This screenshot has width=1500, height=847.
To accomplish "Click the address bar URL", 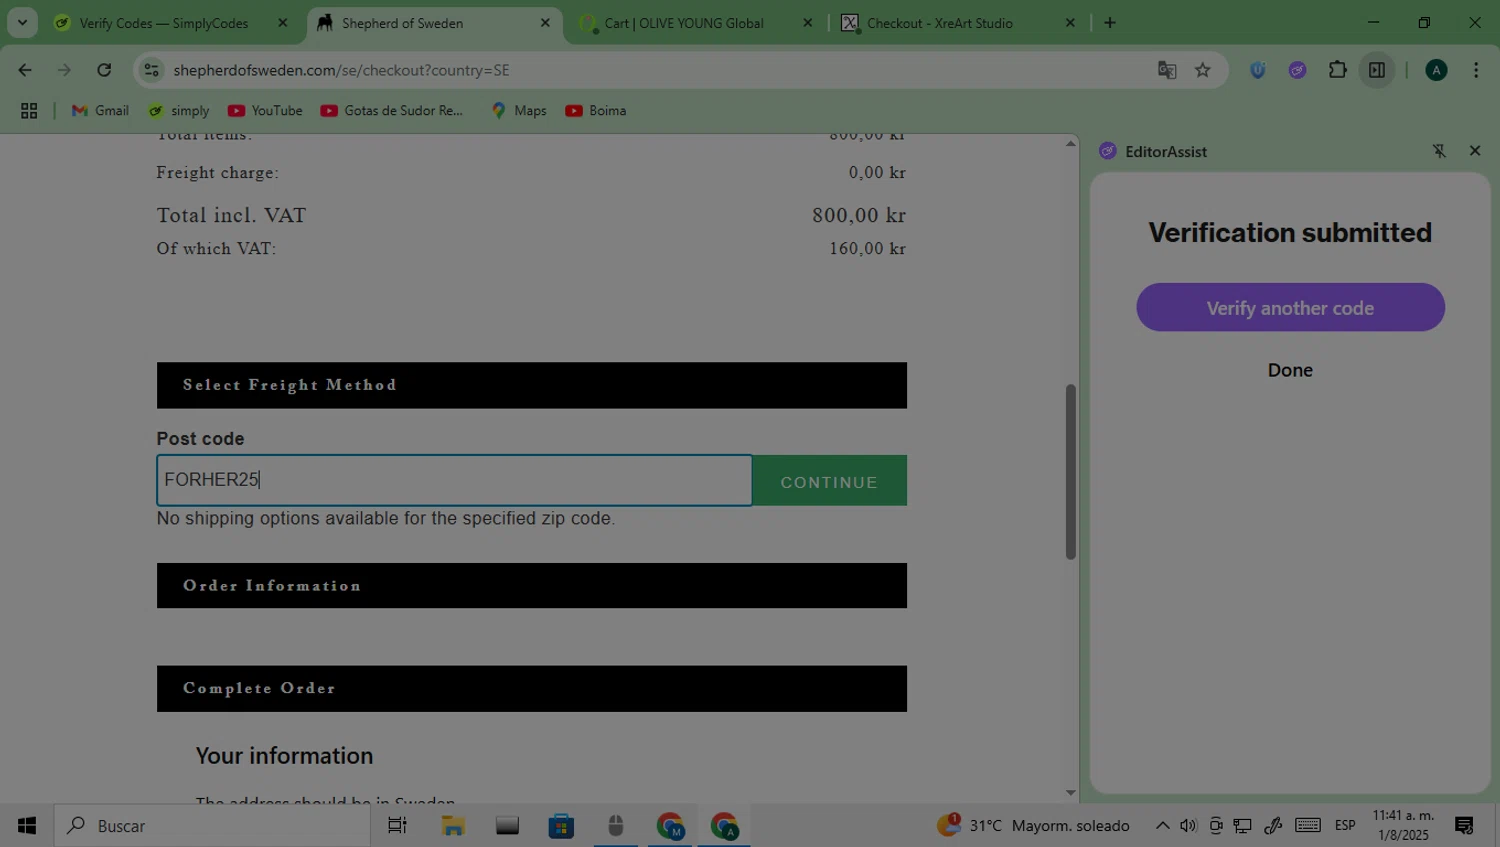I will click(x=341, y=70).
